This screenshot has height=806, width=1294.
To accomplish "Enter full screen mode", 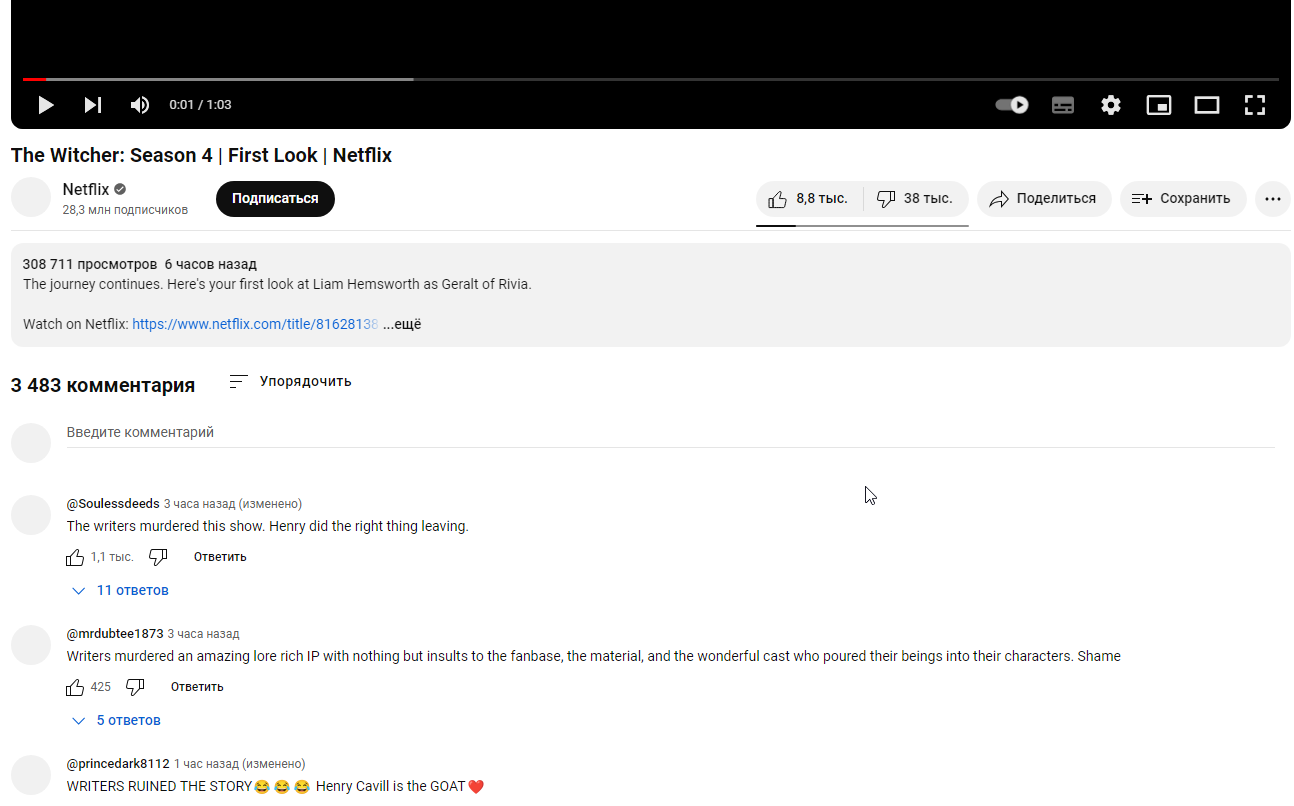I will click(x=1255, y=105).
